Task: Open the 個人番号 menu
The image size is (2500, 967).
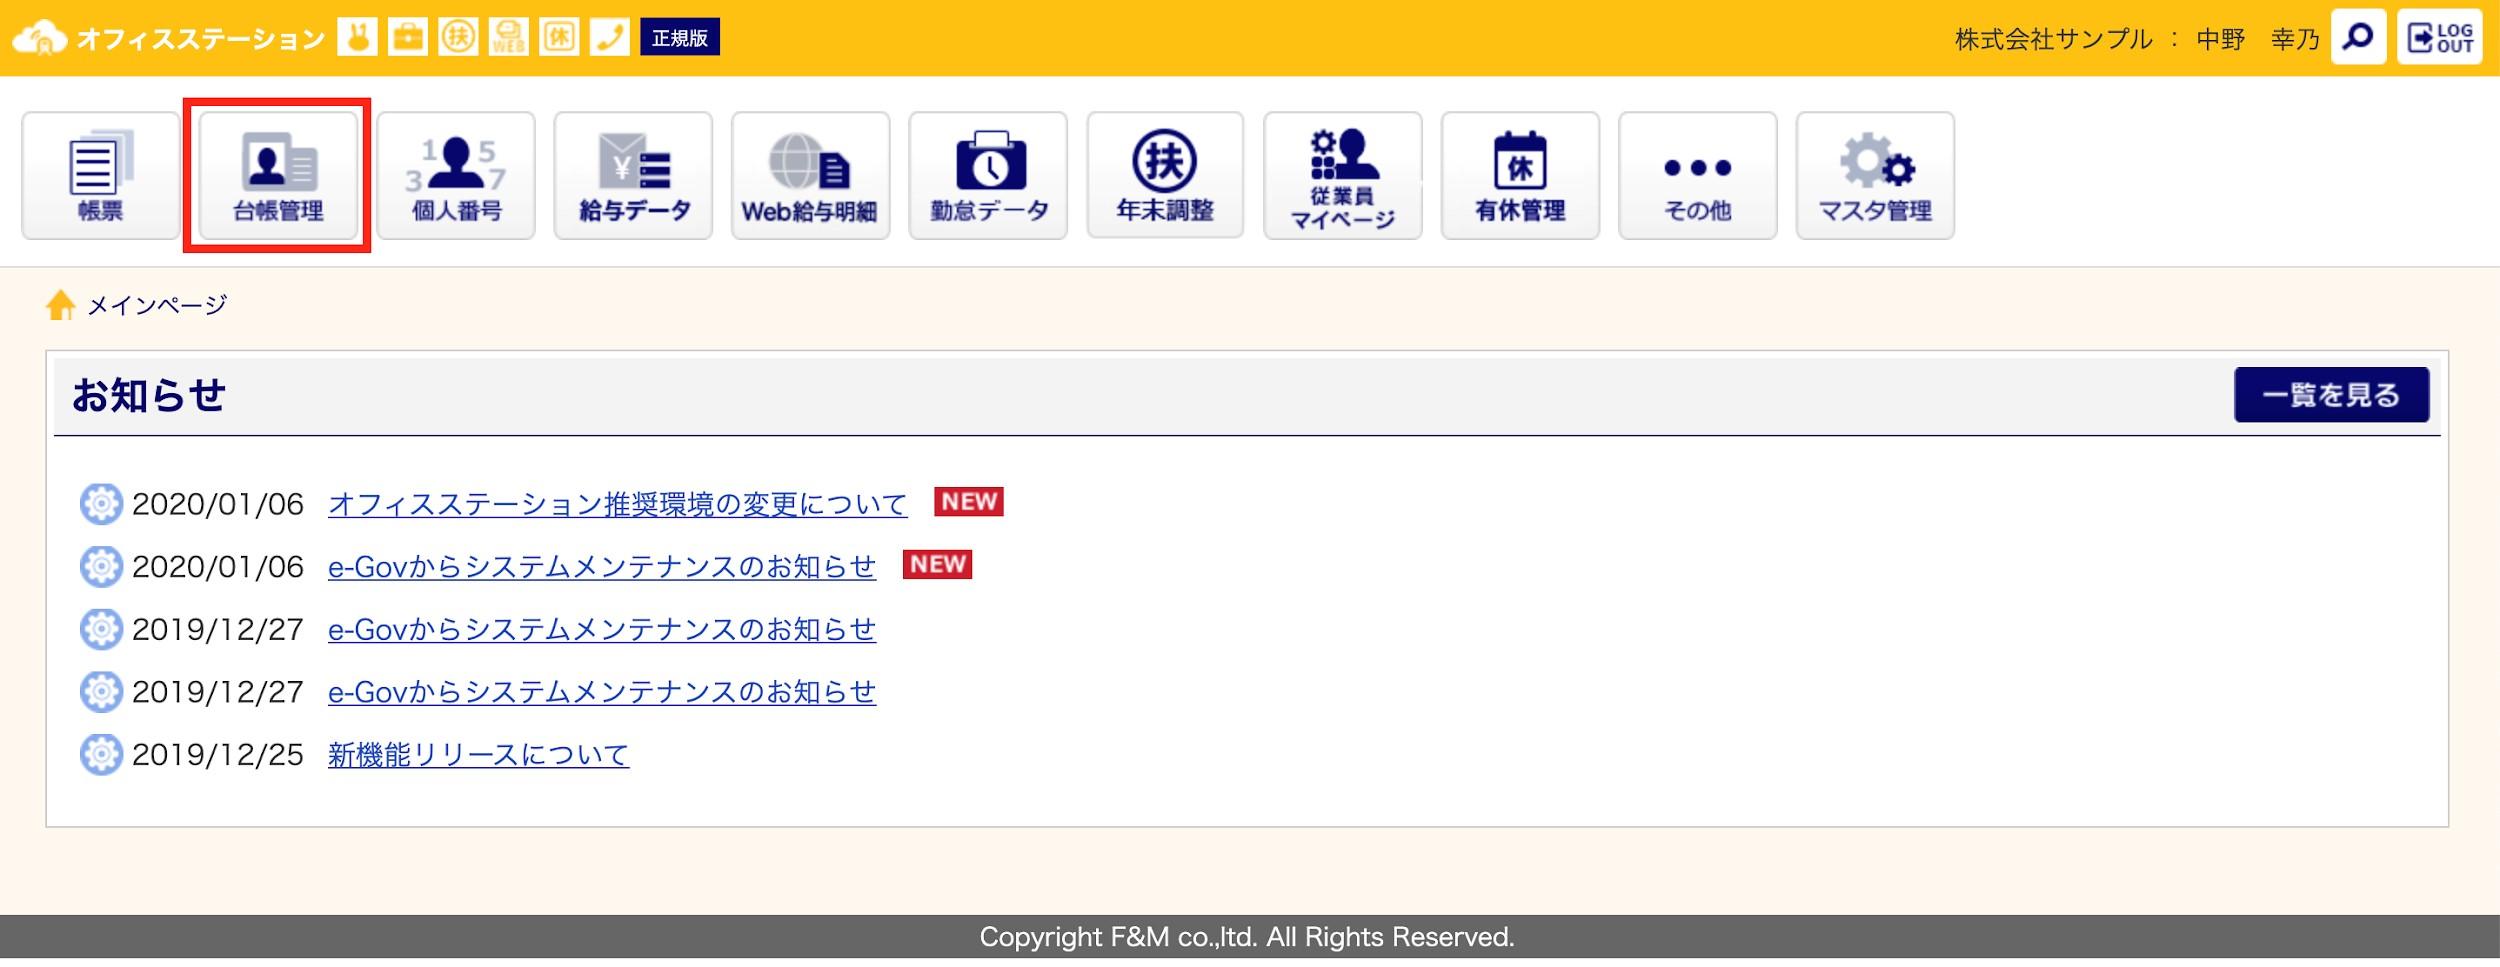Action: 456,176
